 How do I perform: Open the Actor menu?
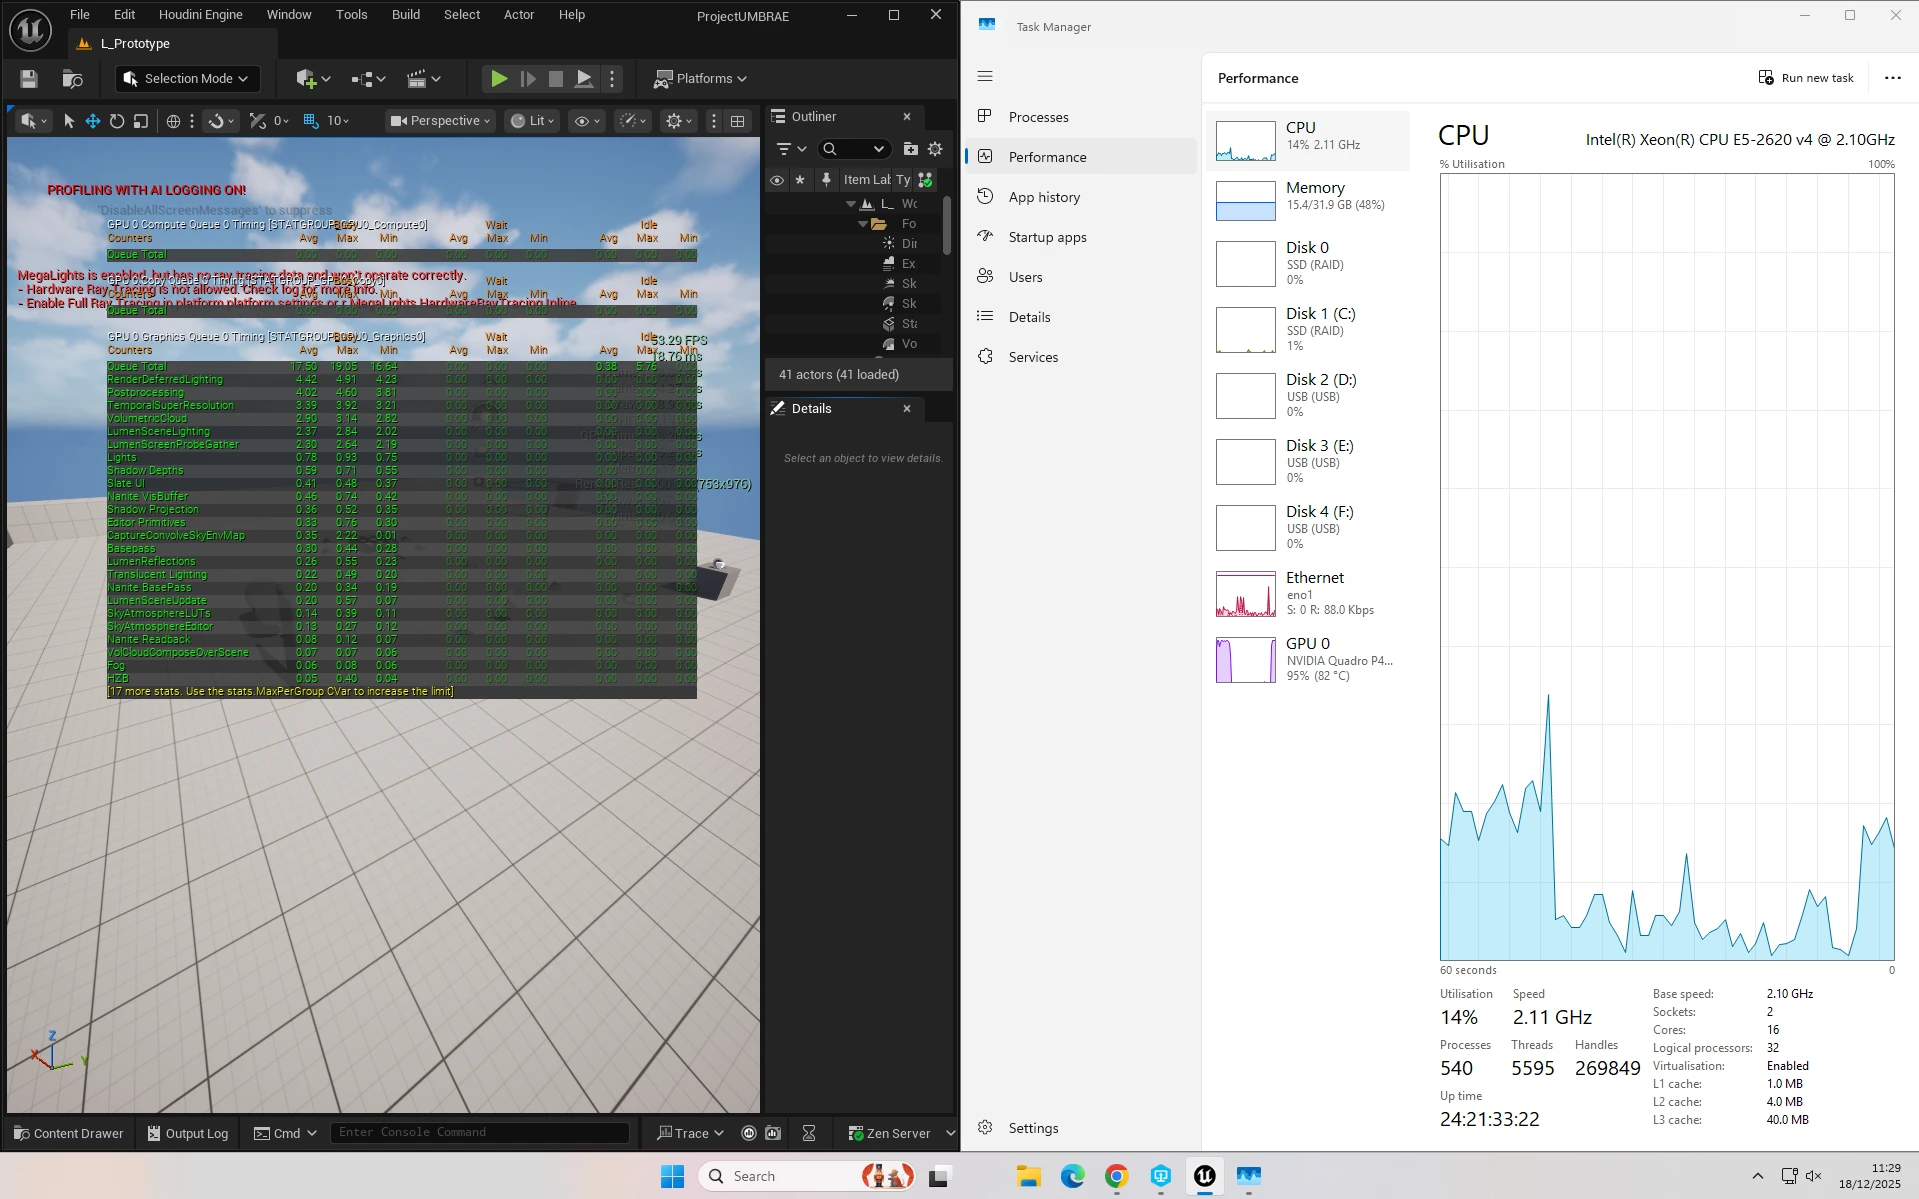coord(519,15)
